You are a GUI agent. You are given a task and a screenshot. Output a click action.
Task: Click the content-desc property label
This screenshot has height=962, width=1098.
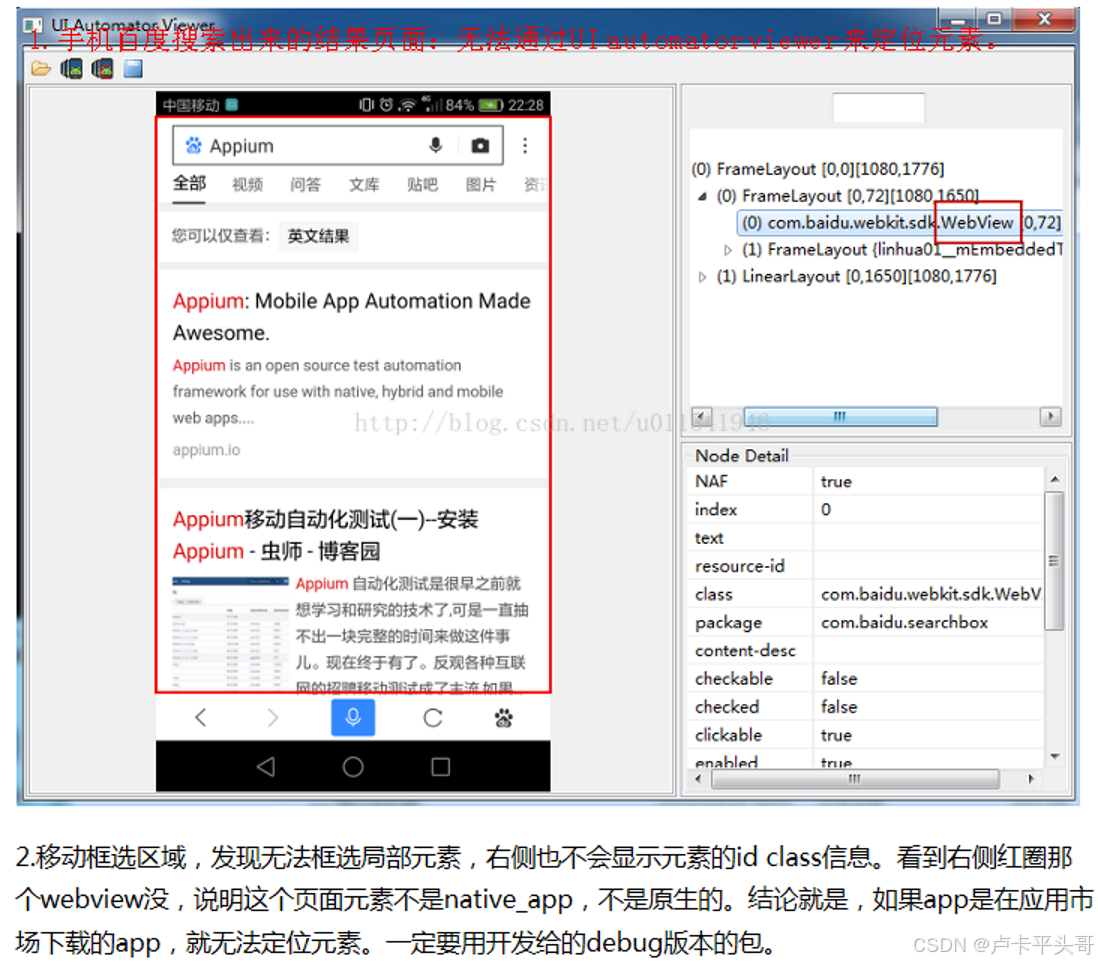click(x=745, y=650)
